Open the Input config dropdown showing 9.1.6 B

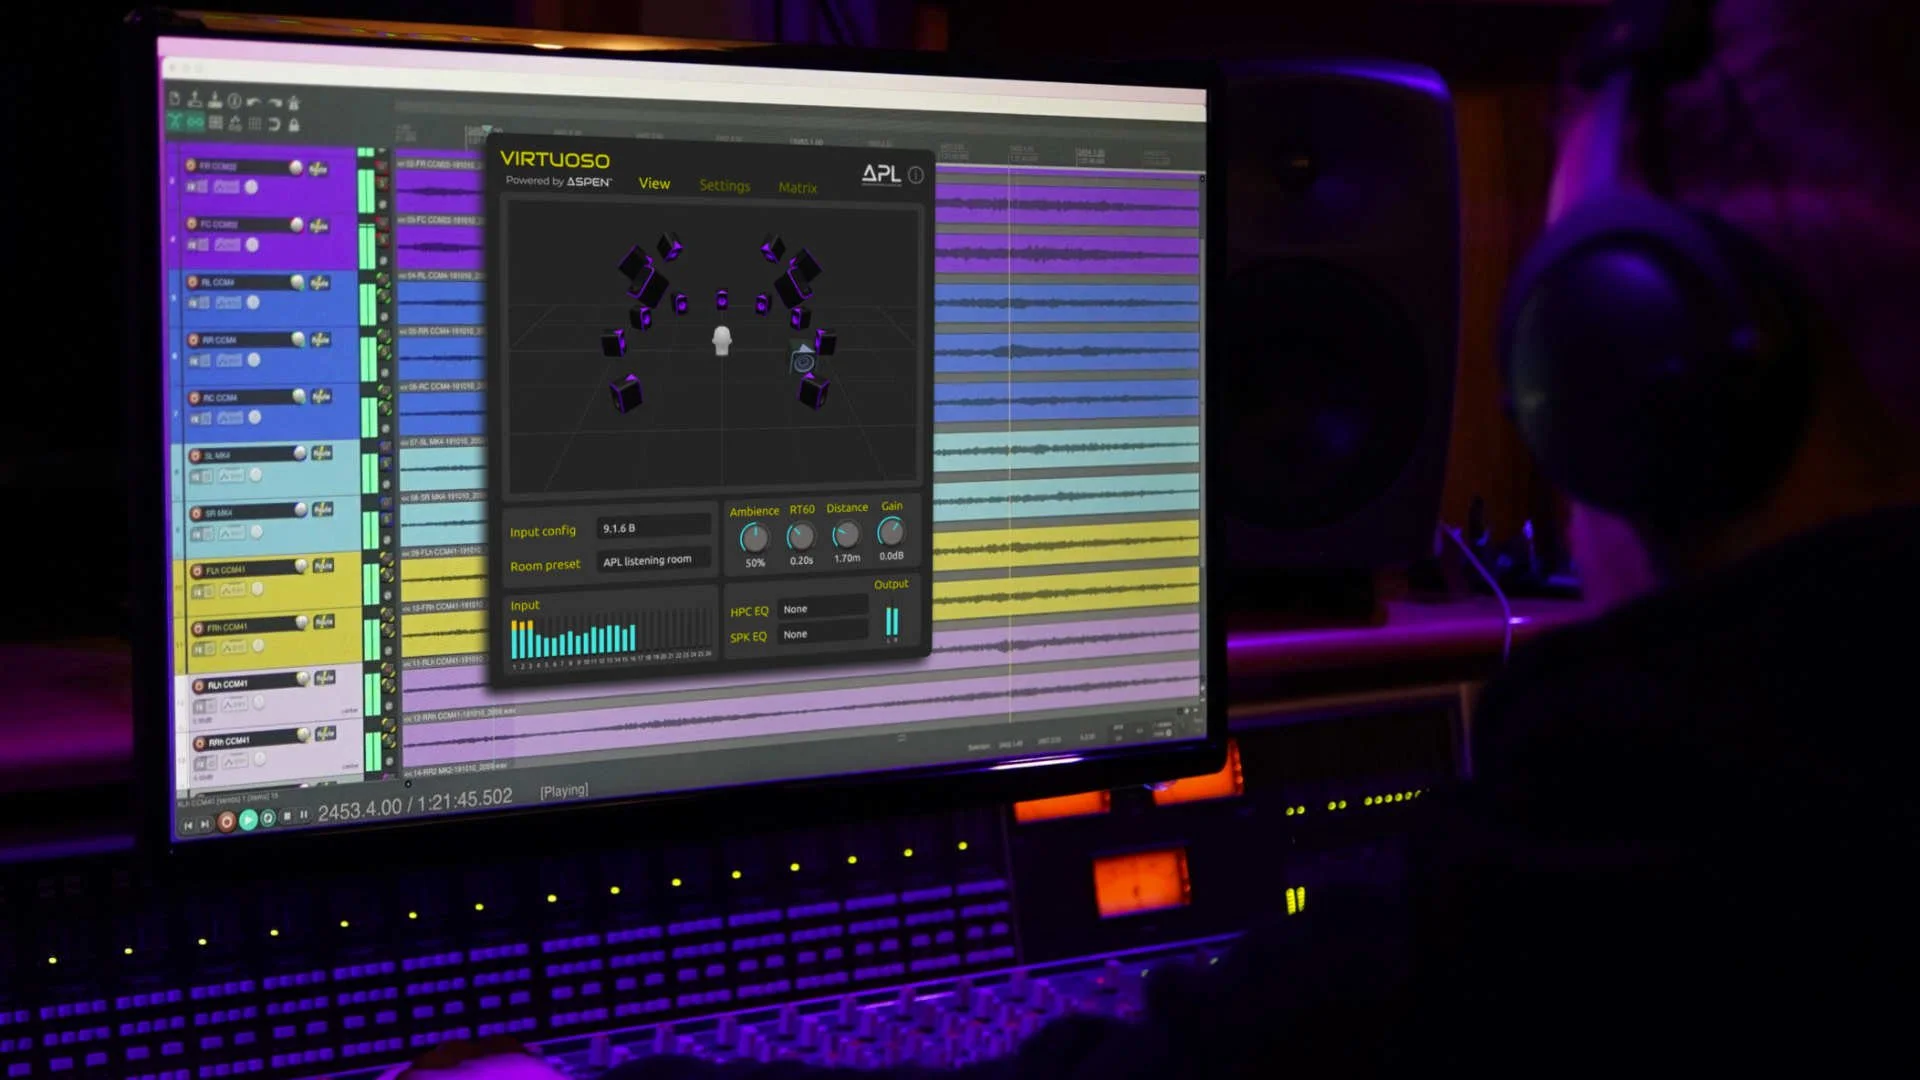coord(653,527)
